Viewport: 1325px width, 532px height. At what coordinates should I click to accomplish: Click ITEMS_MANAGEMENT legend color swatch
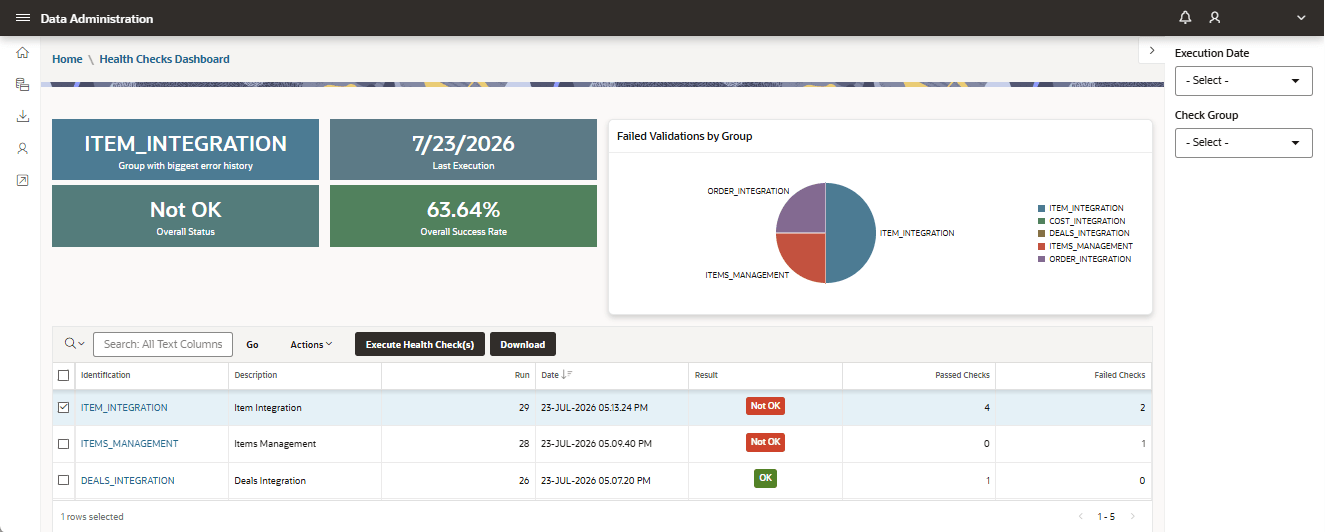click(1042, 246)
